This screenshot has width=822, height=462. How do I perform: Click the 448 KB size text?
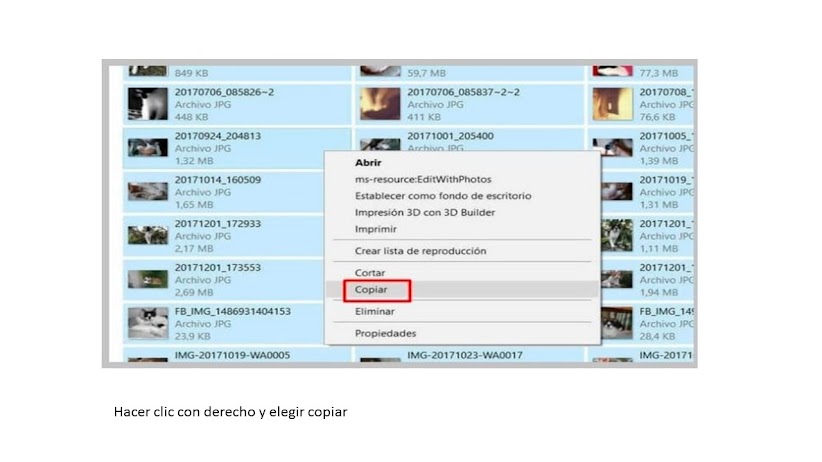point(191,117)
